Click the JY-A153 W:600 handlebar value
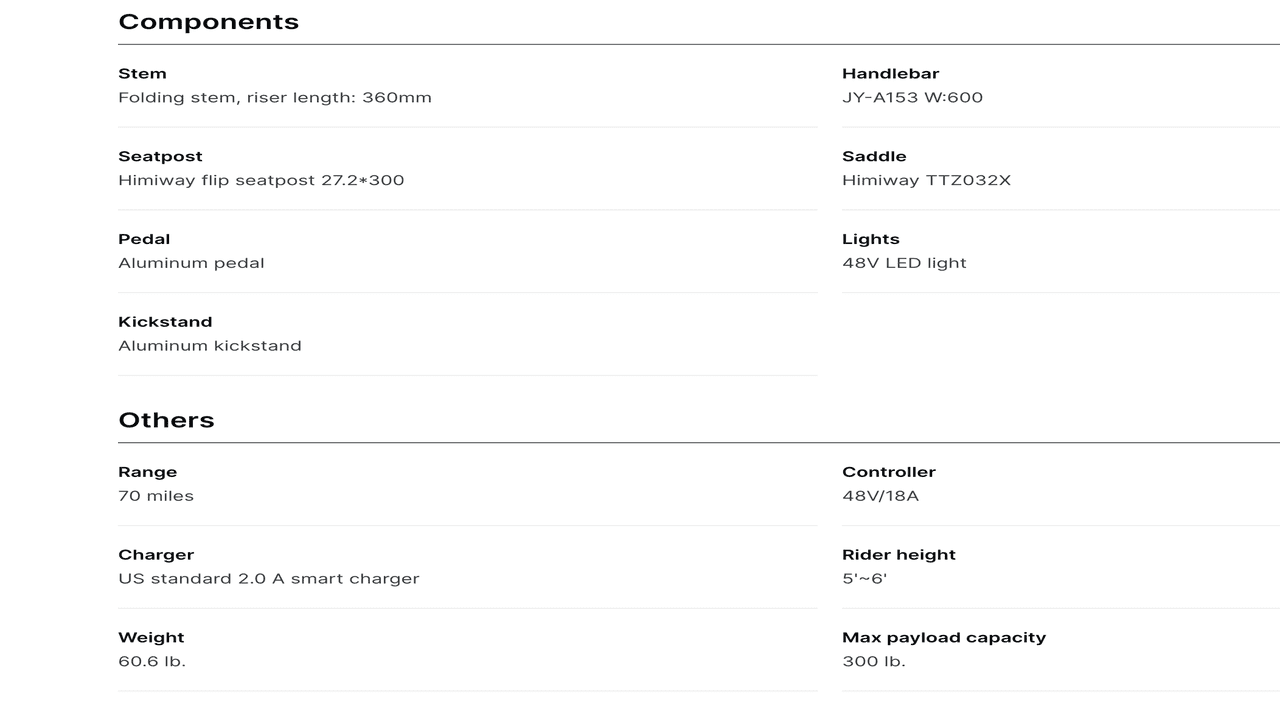 coord(912,98)
